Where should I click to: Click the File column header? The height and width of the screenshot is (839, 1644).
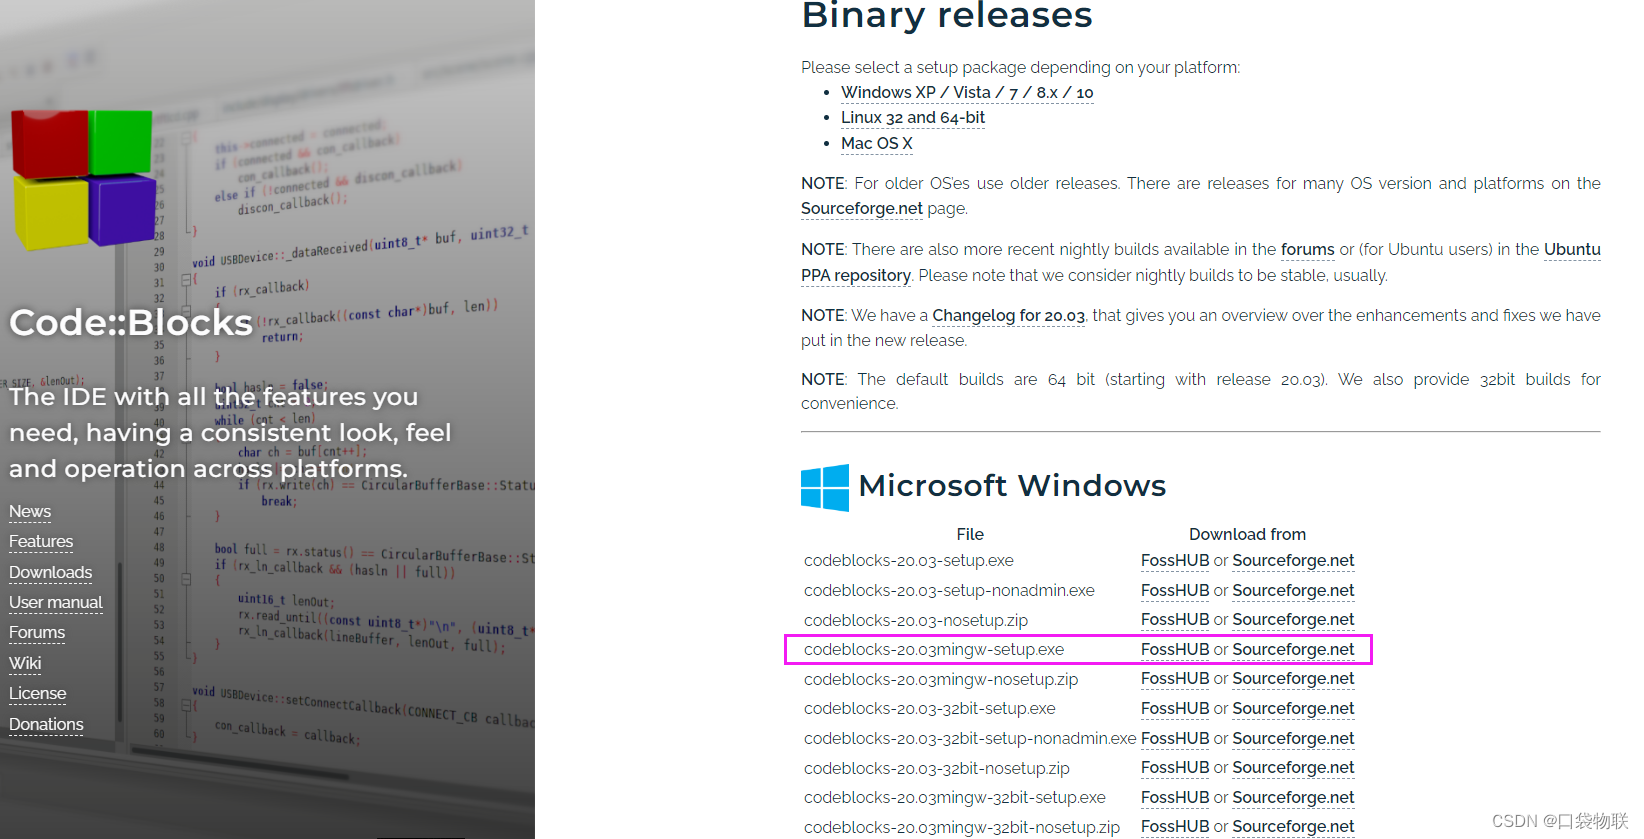pos(970,535)
